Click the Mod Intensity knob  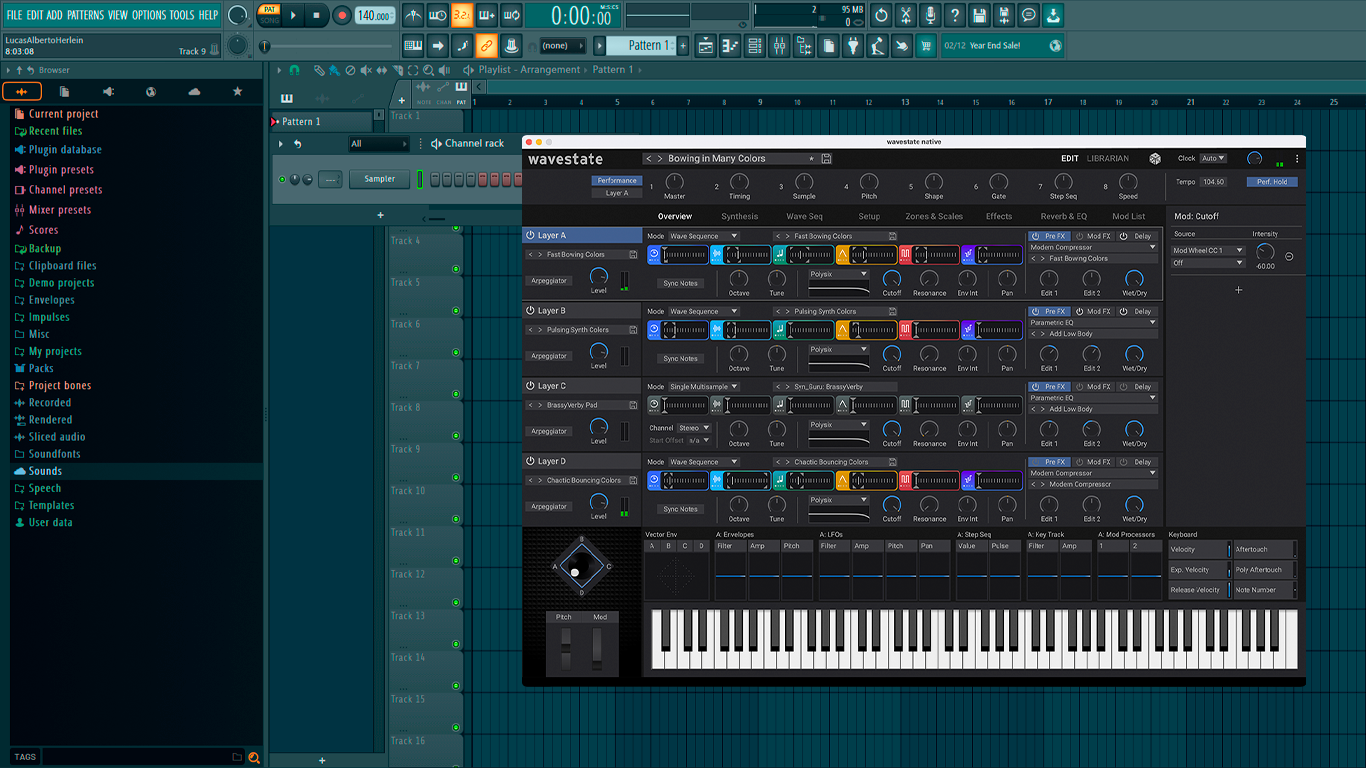point(1265,252)
